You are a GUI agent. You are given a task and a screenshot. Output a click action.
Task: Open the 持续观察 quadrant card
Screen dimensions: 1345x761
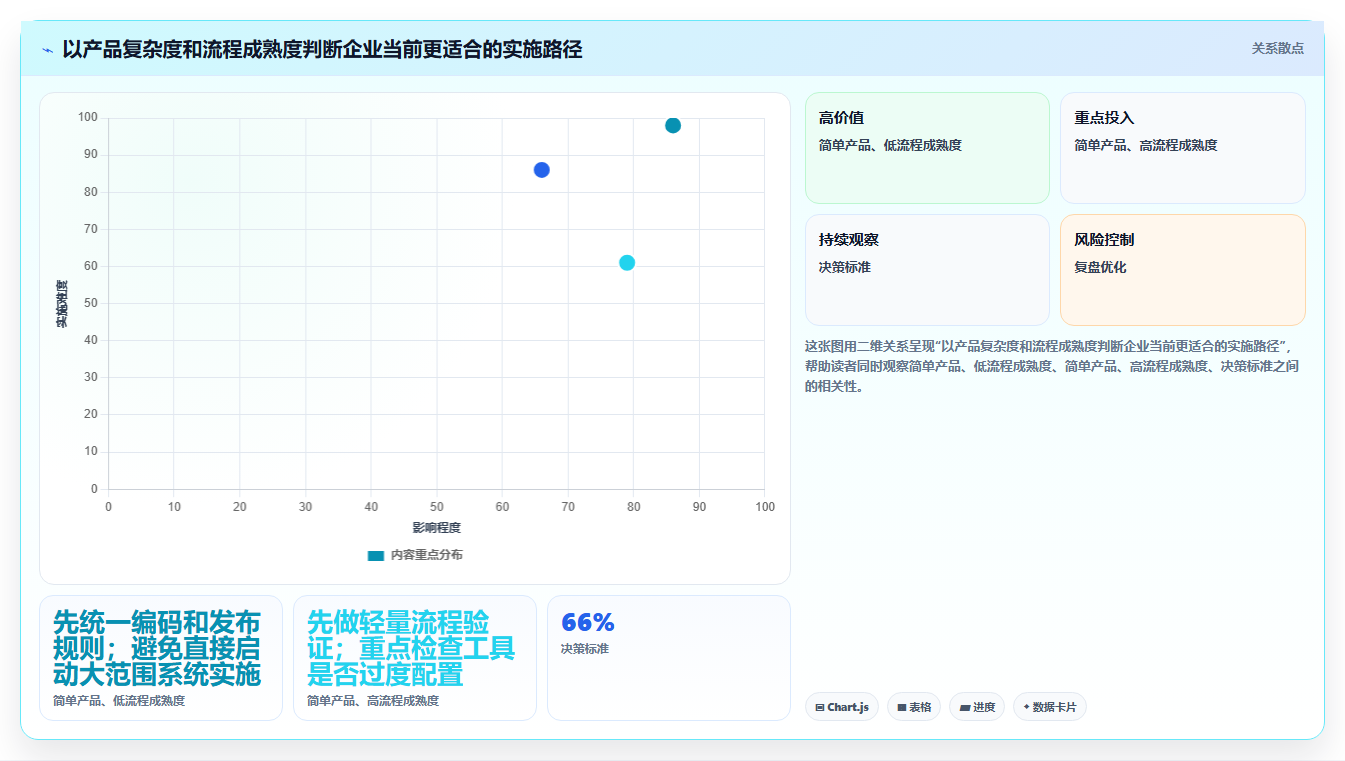click(x=927, y=270)
